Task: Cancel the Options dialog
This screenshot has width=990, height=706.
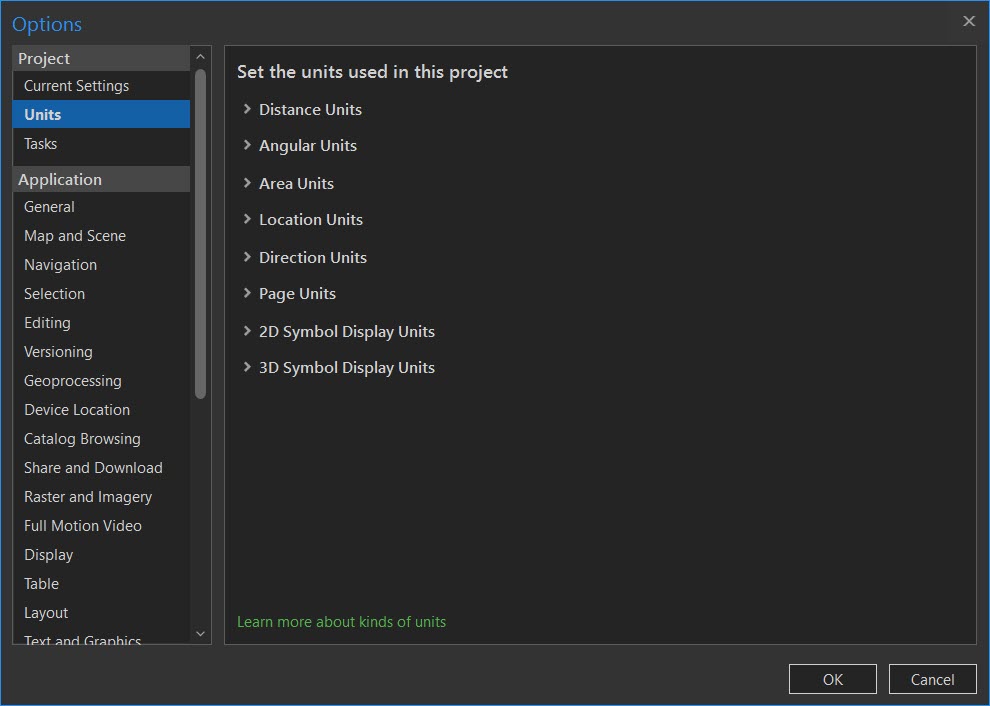Action: pyautogui.click(x=932, y=679)
